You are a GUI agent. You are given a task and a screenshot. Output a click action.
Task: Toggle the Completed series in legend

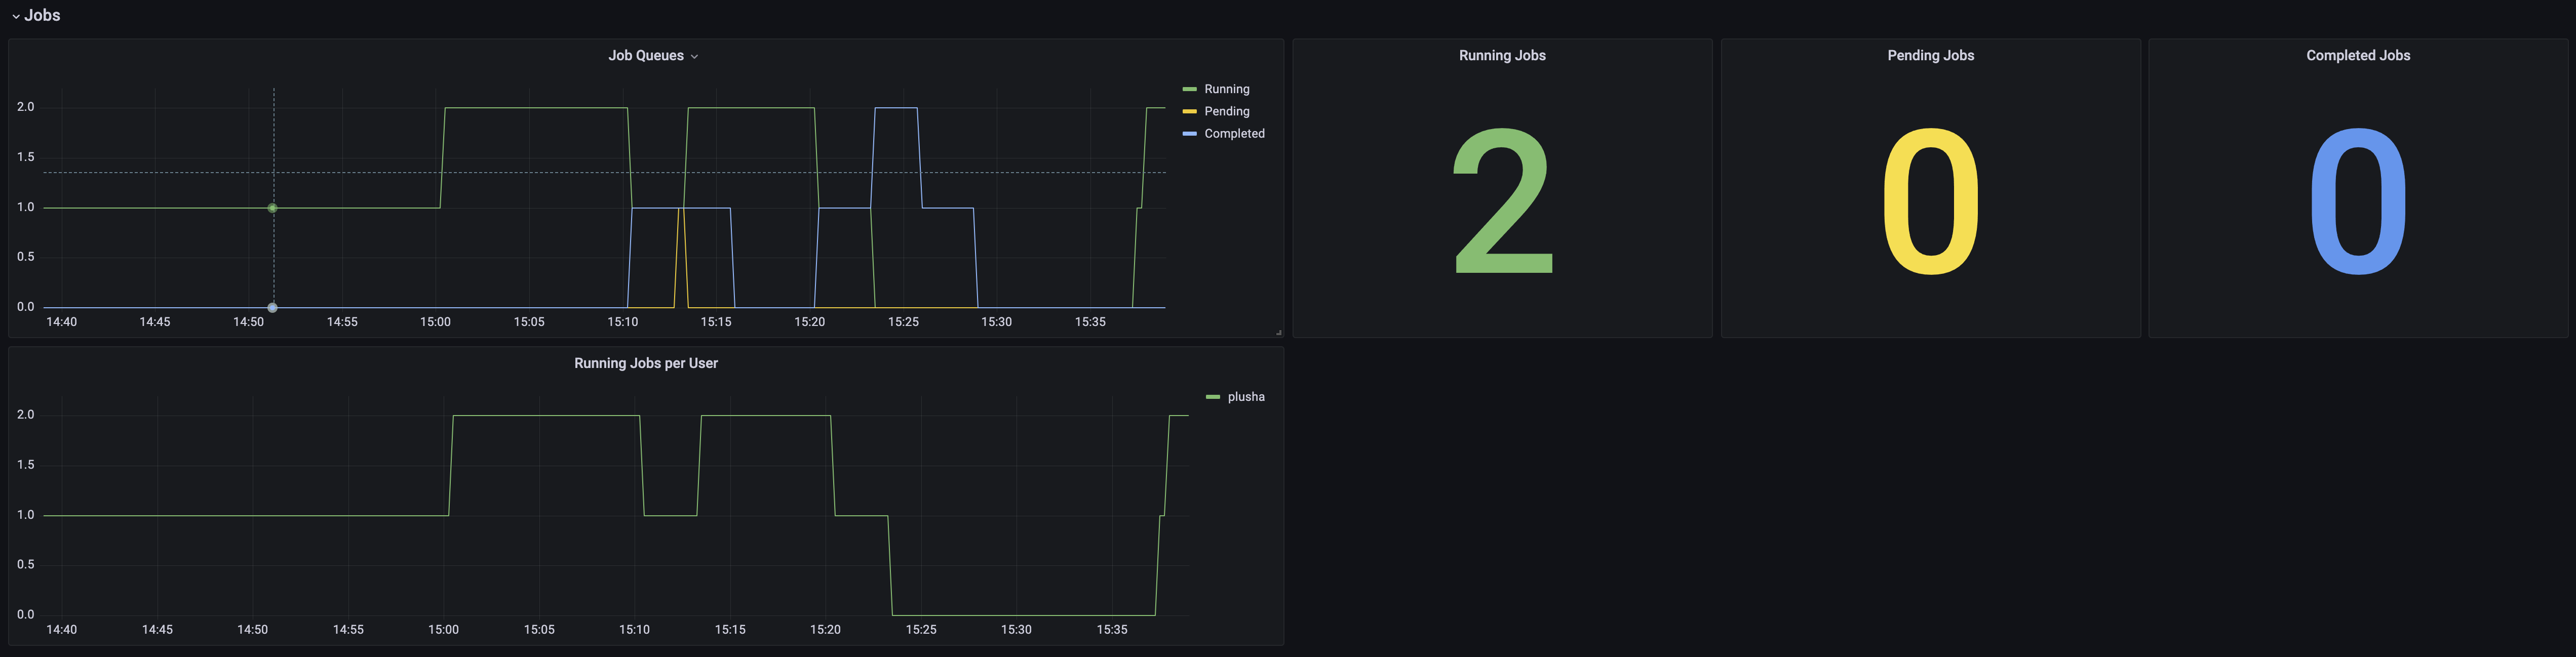point(1234,133)
